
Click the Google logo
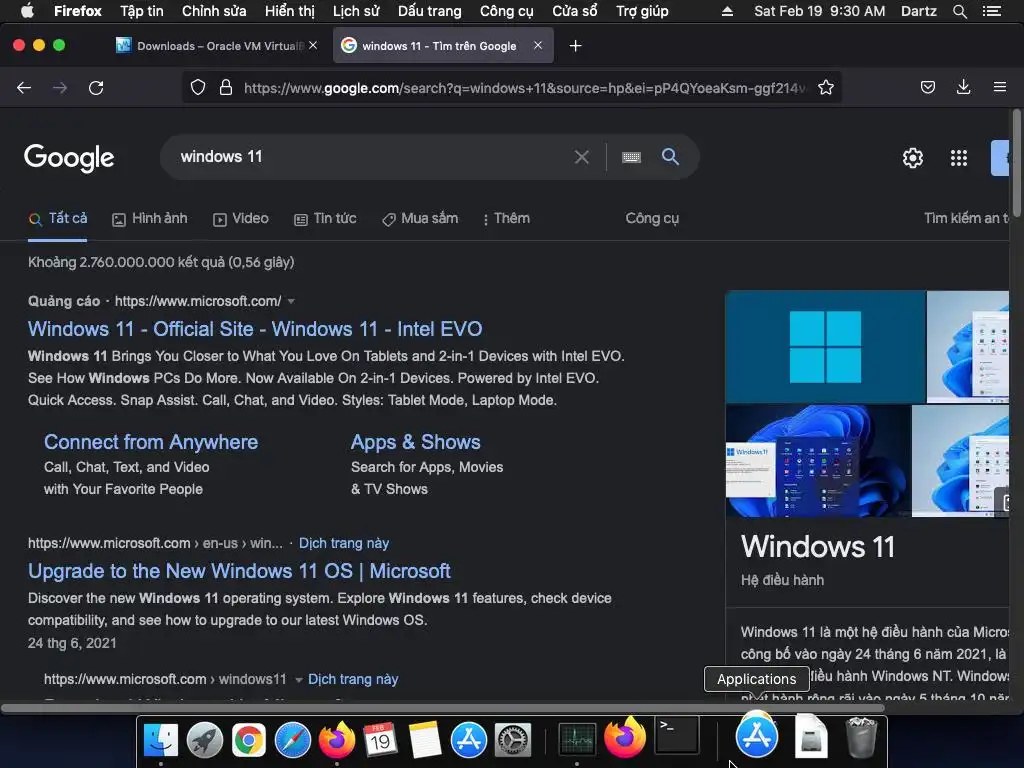coord(69,158)
